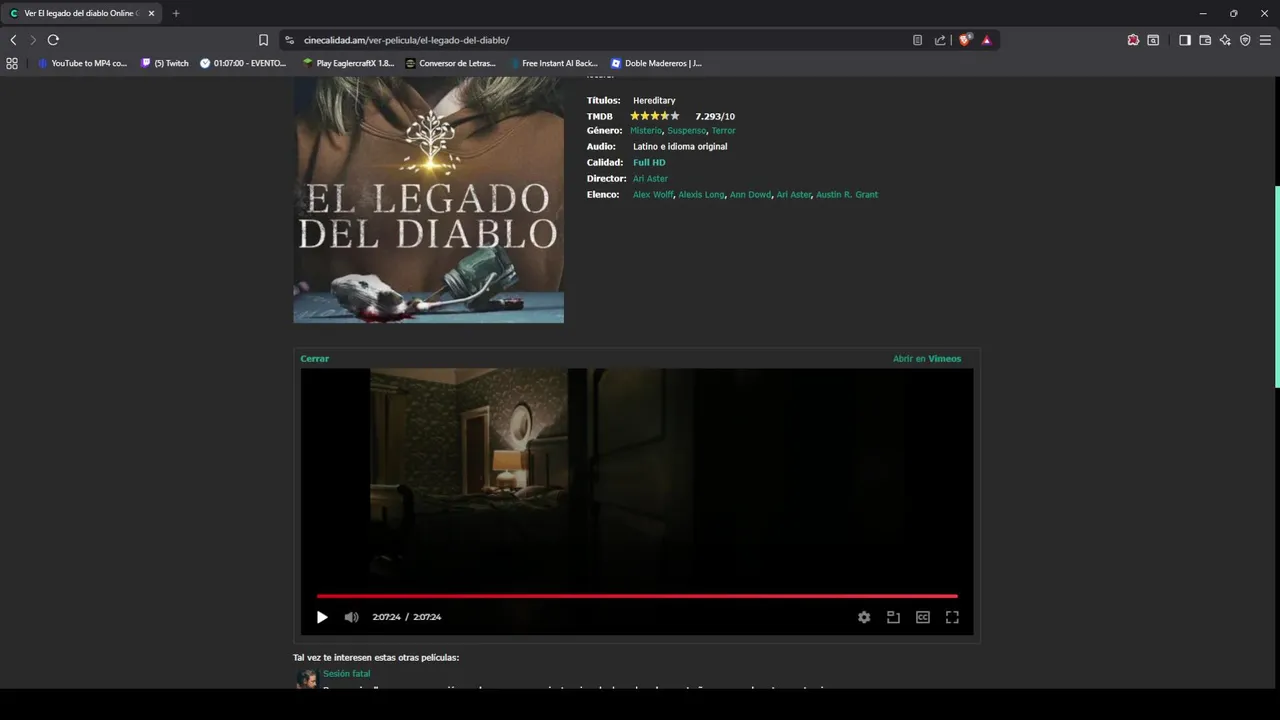Open the Leo AI sparkle icon
This screenshot has height=720, width=1280.
tap(1225, 40)
